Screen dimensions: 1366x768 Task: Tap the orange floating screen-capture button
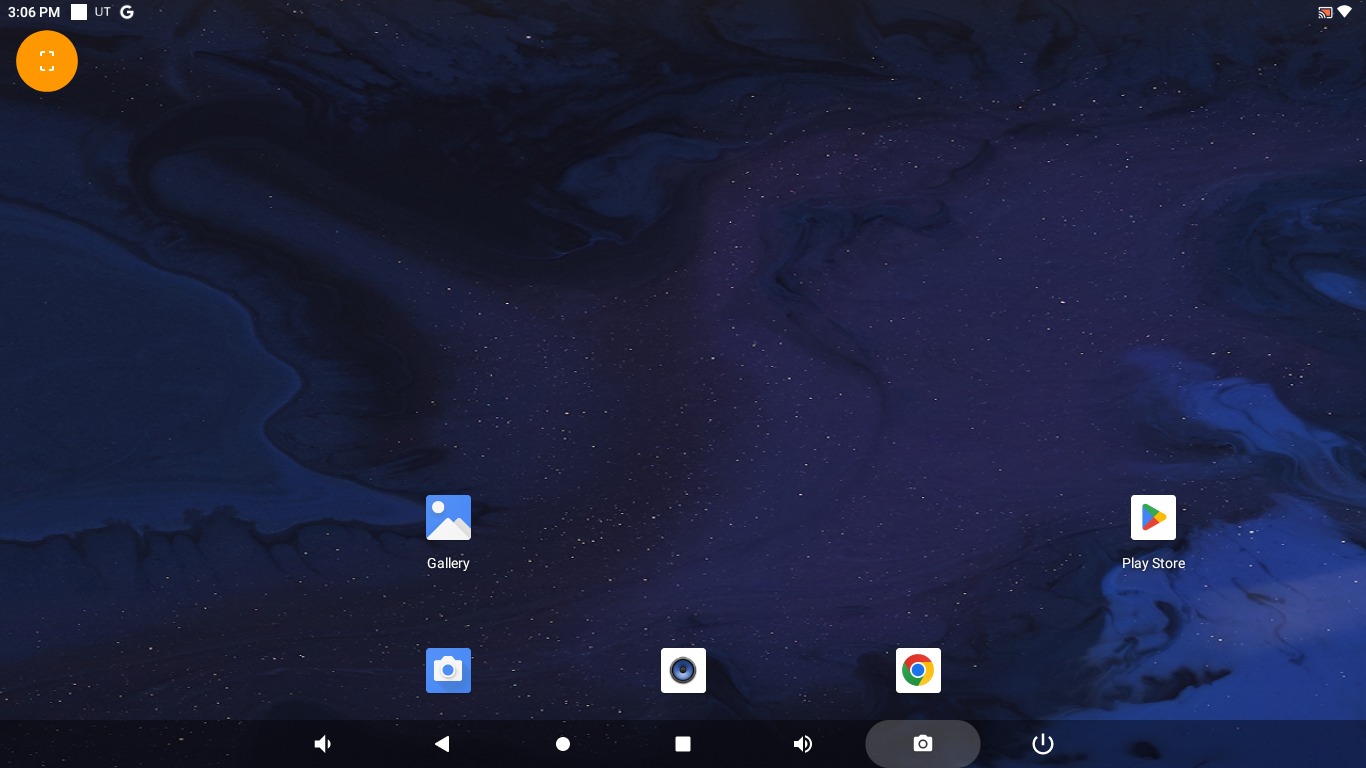[x=47, y=61]
